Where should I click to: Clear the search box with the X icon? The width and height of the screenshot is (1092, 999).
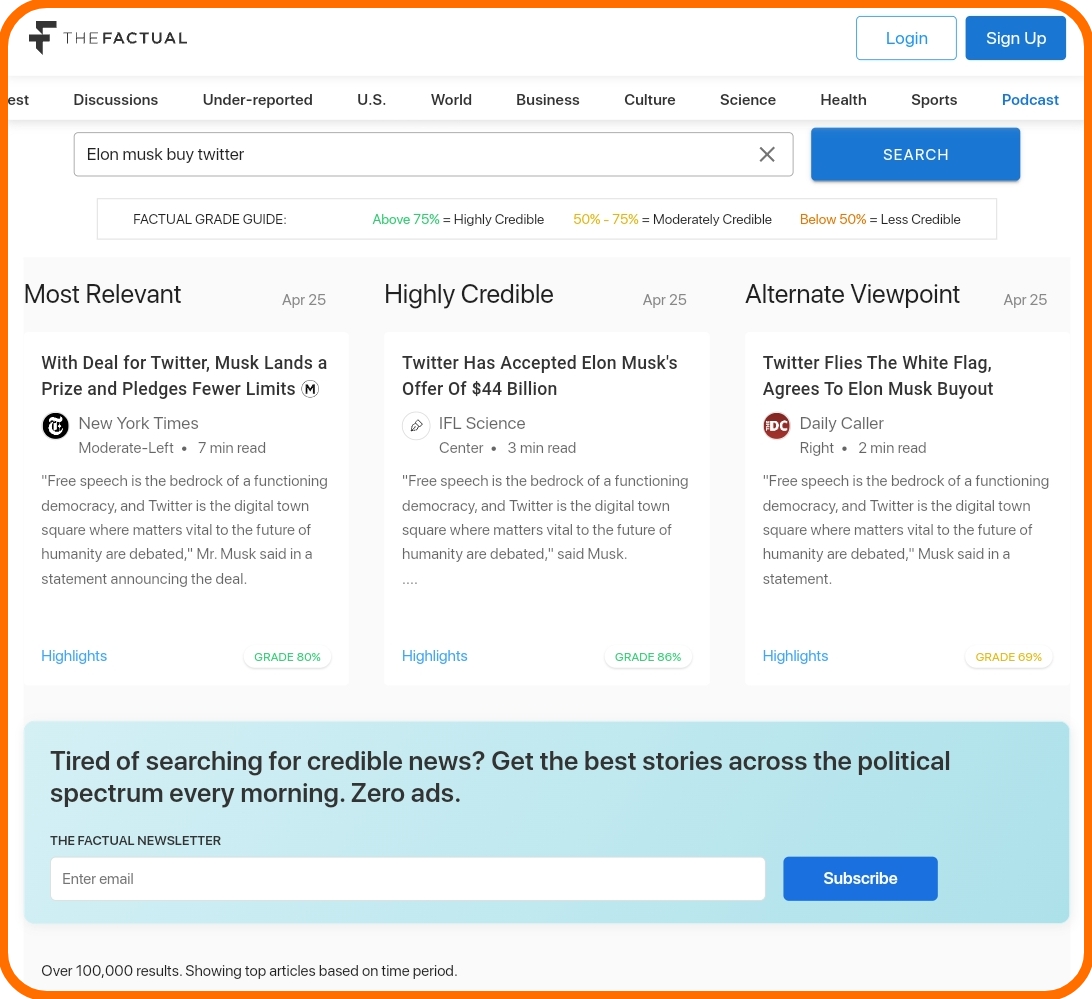point(767,154)
